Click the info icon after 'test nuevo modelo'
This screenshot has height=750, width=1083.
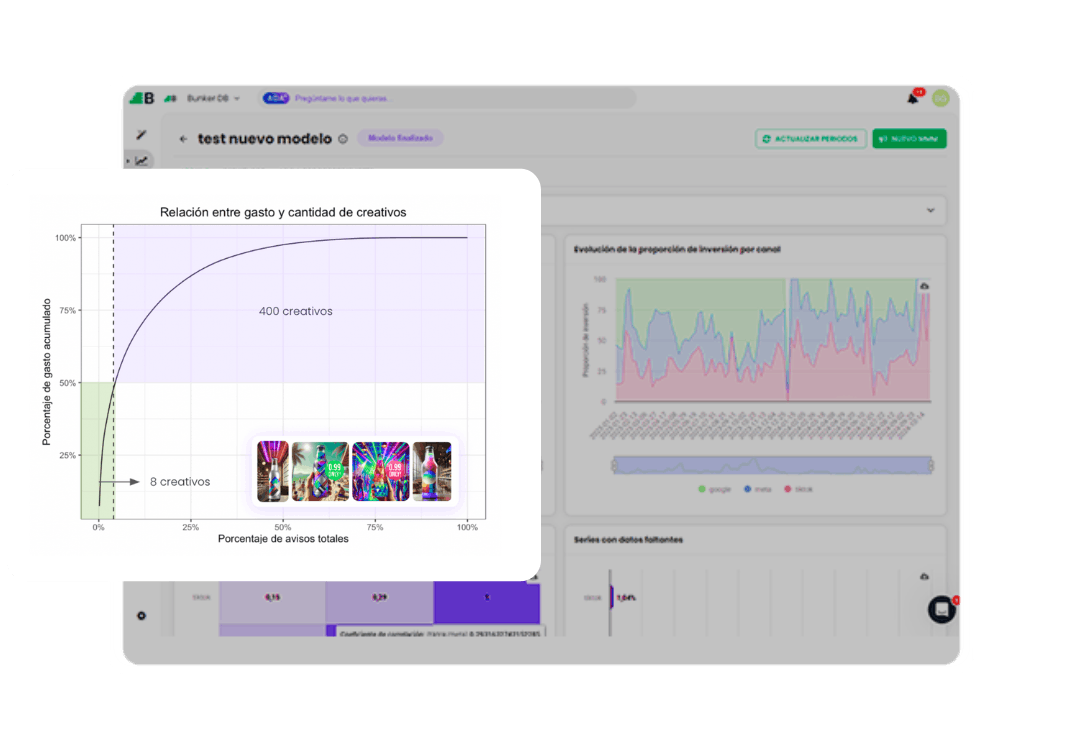tap(343, 139)
